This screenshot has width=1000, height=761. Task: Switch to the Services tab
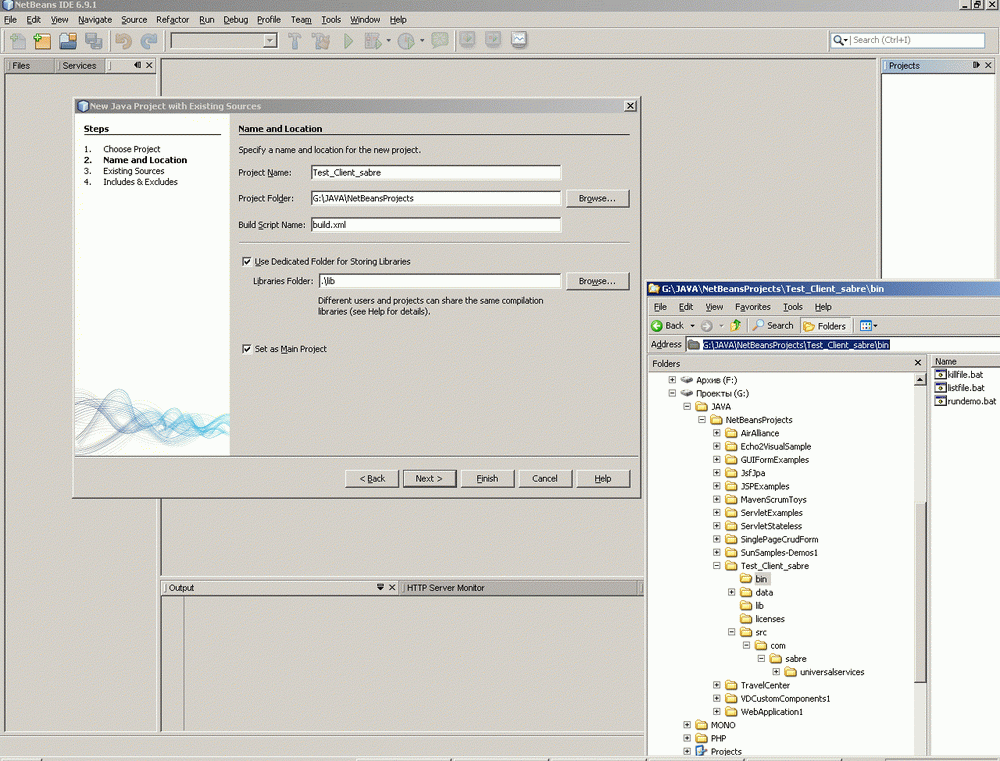(79, 65)
